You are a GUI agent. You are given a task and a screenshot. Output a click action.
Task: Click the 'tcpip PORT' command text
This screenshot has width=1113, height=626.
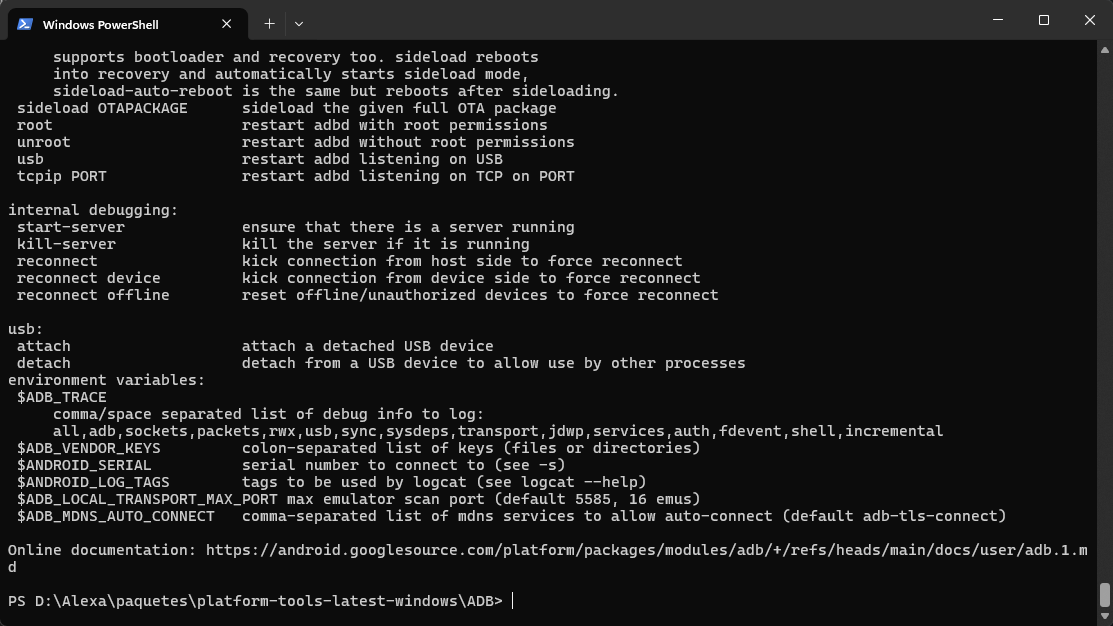tap(61, 176)
